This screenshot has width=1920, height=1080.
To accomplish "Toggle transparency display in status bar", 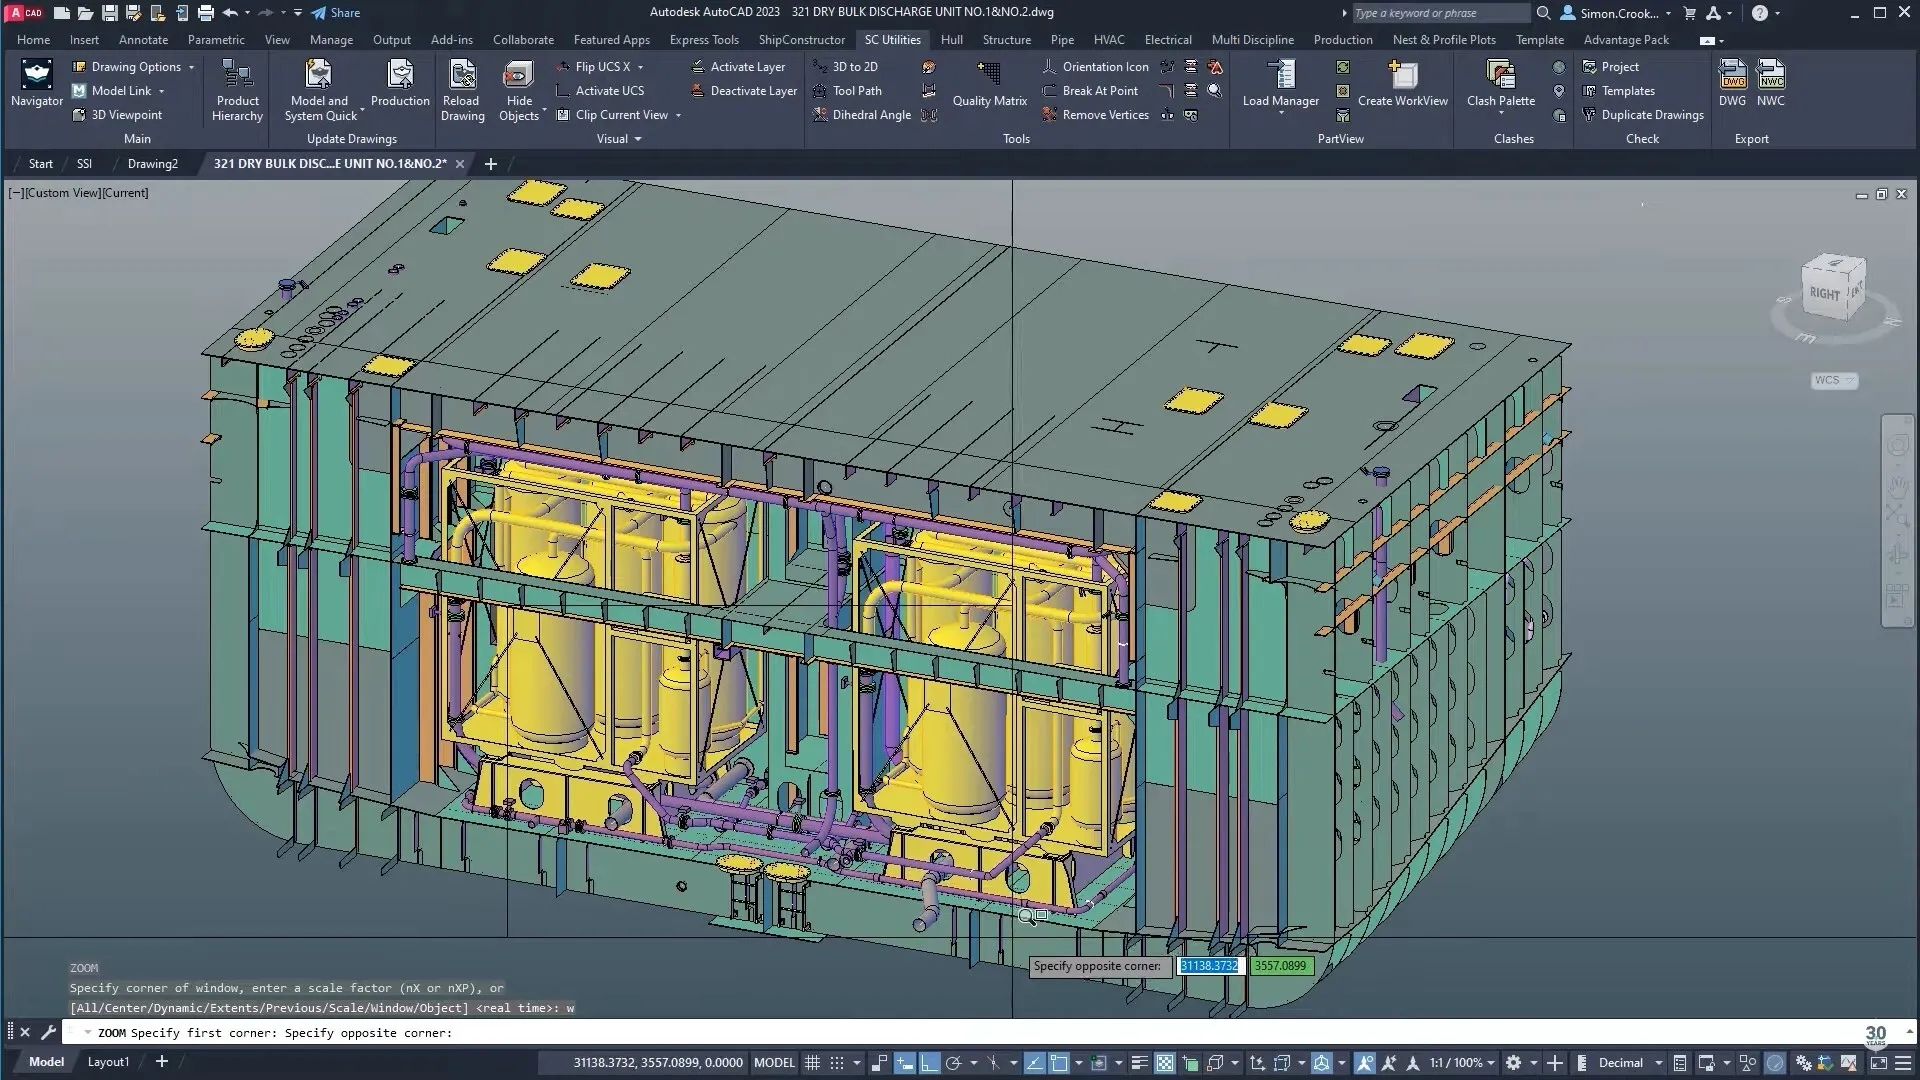I will [1165, 1063].
